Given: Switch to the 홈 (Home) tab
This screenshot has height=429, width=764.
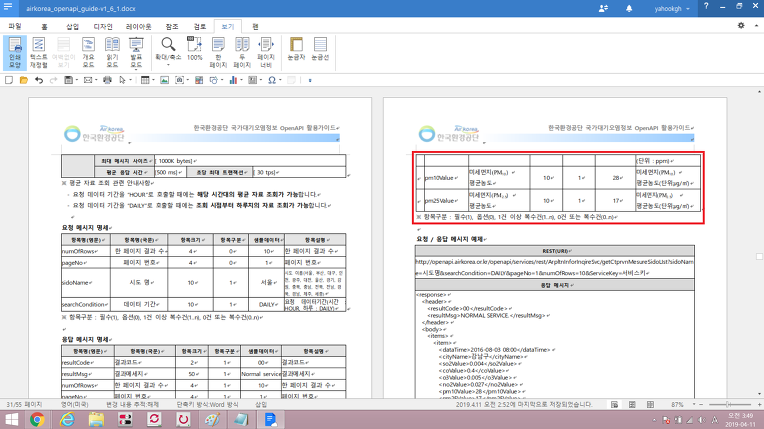Looking at the screenshot, I should tap(44, 26).
